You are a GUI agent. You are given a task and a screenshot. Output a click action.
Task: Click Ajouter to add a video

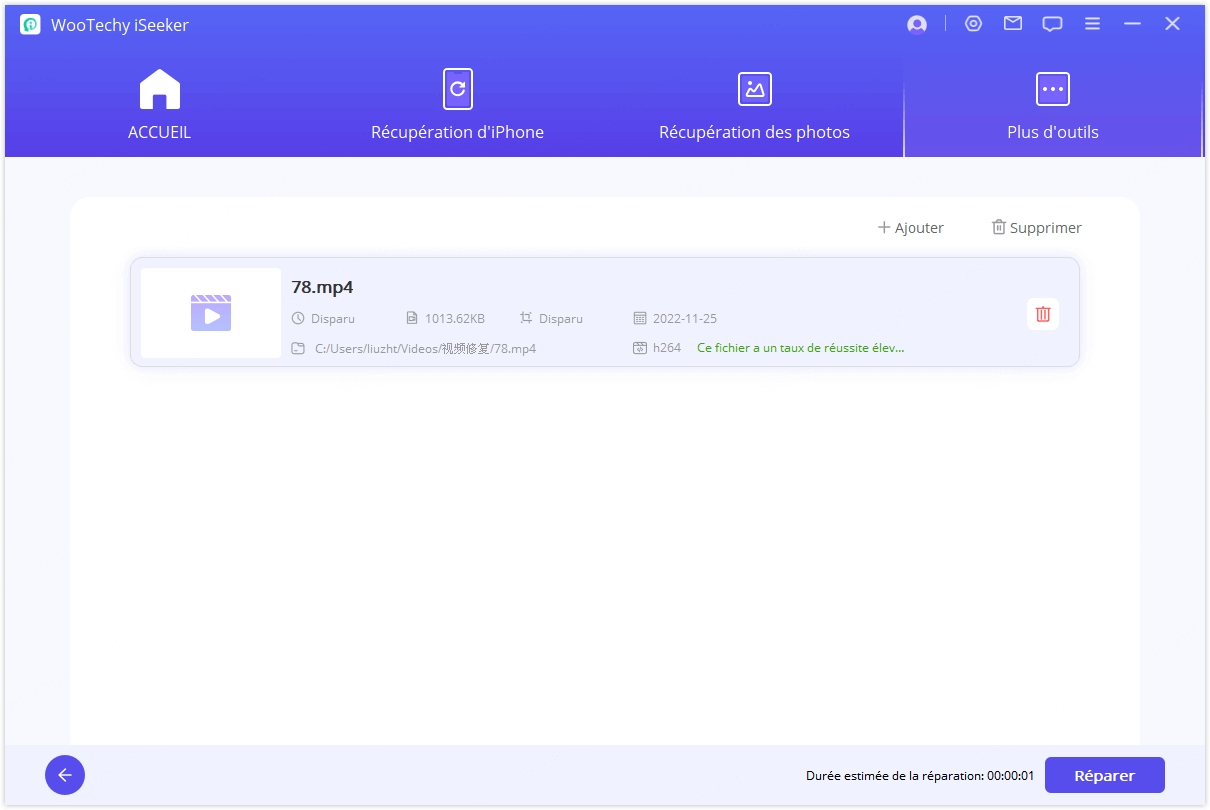point(910,228)
